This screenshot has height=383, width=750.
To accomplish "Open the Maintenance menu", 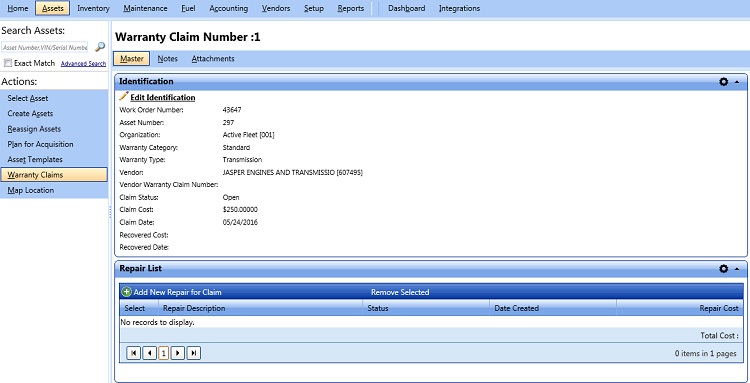I will click(145, 8).
